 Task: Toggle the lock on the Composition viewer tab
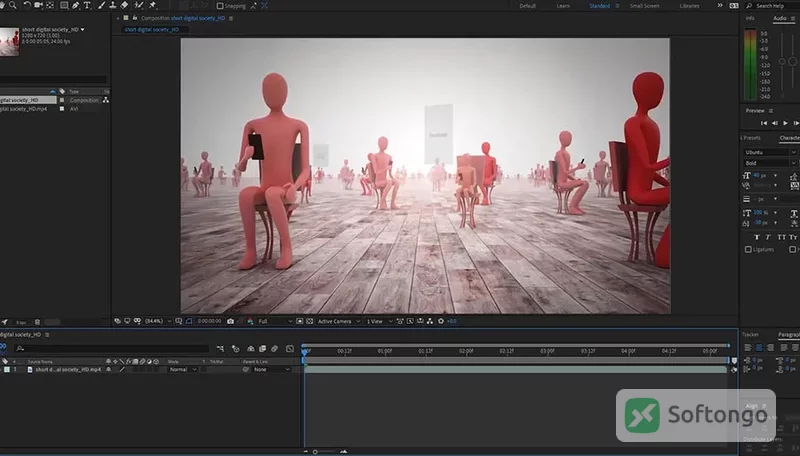point(135,18)
